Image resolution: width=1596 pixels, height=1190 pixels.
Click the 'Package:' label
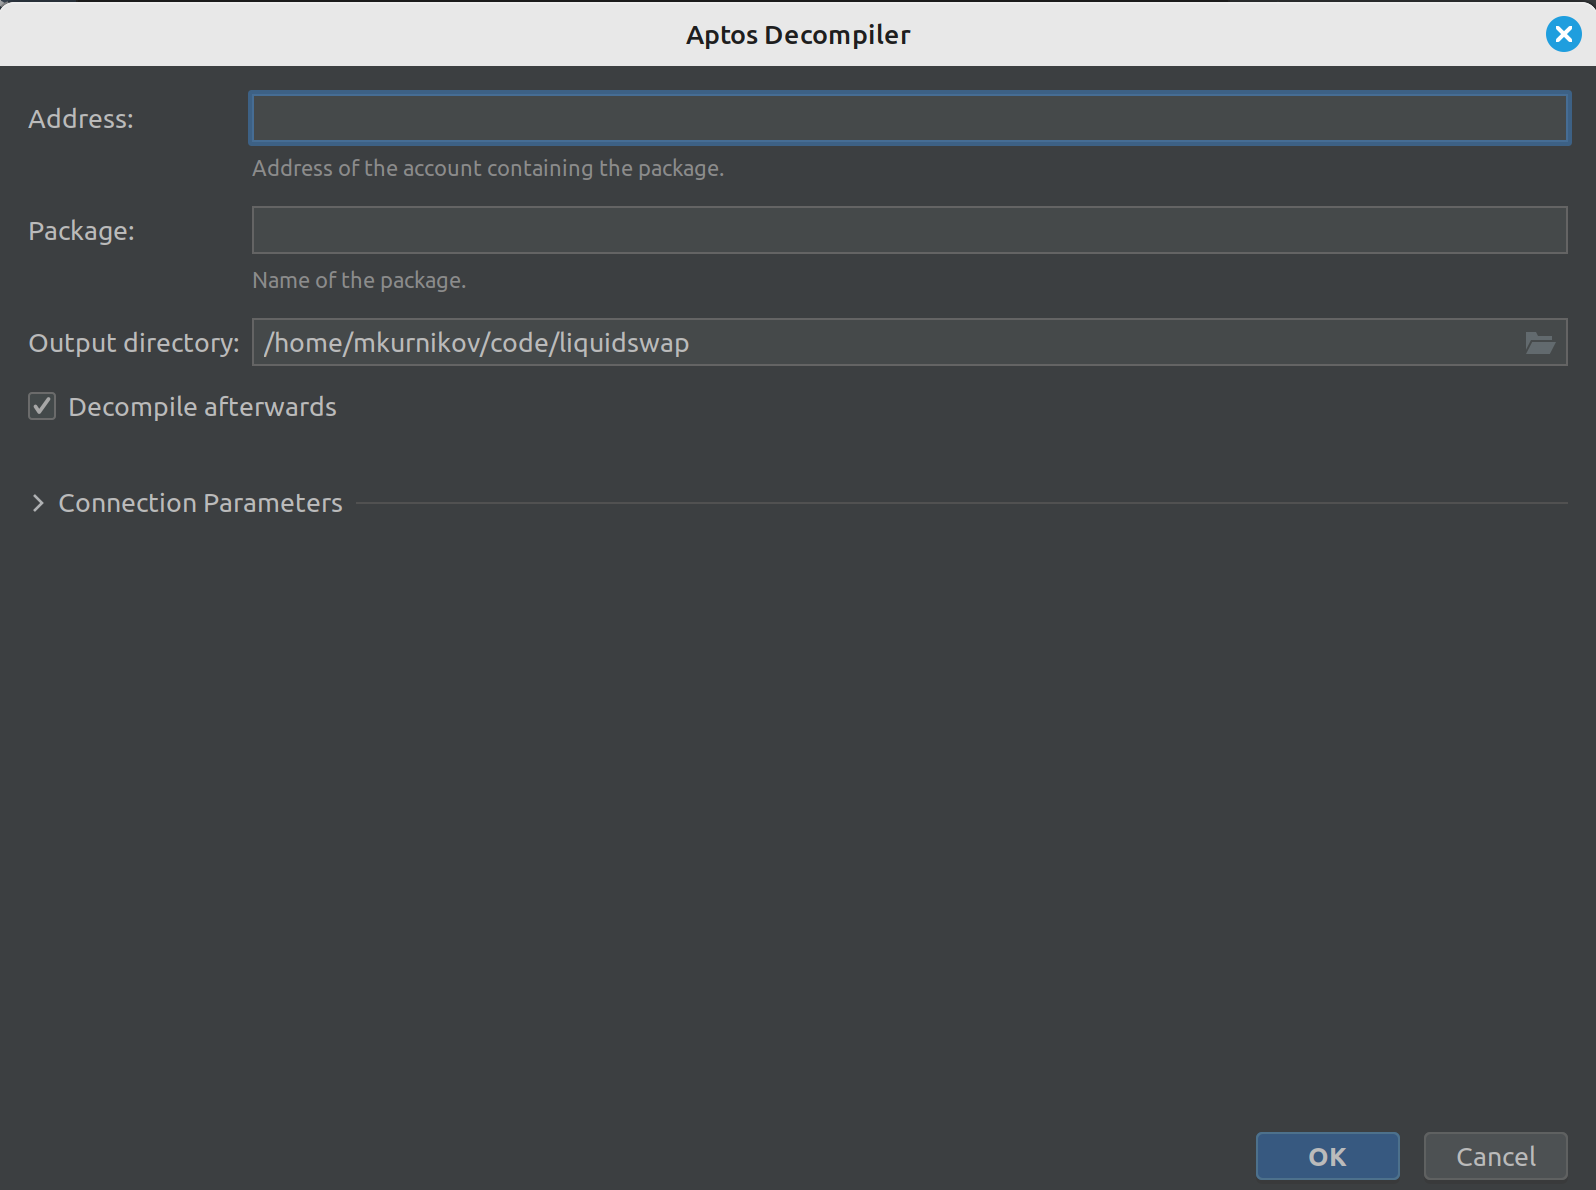click(81, 231)
